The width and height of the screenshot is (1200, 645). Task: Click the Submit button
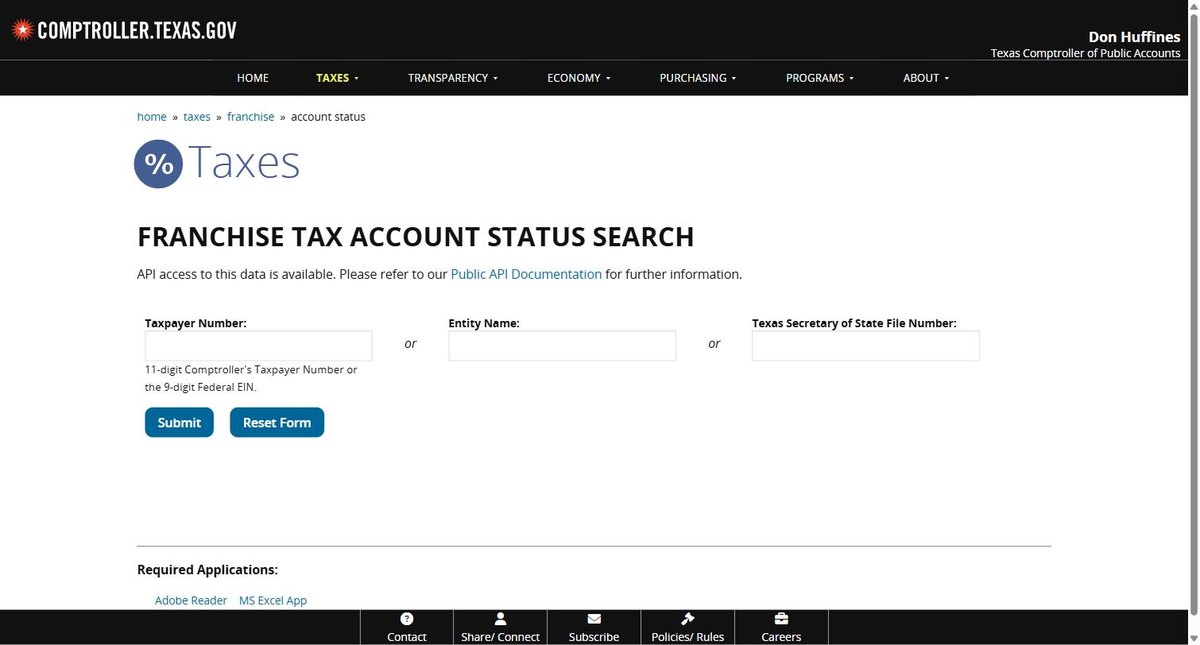[x=179, y=422]
